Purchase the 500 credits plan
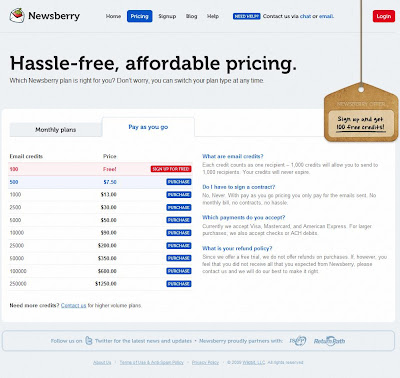Image resolution: width=400 pixels, height=378 pixels. pos(179,182)
